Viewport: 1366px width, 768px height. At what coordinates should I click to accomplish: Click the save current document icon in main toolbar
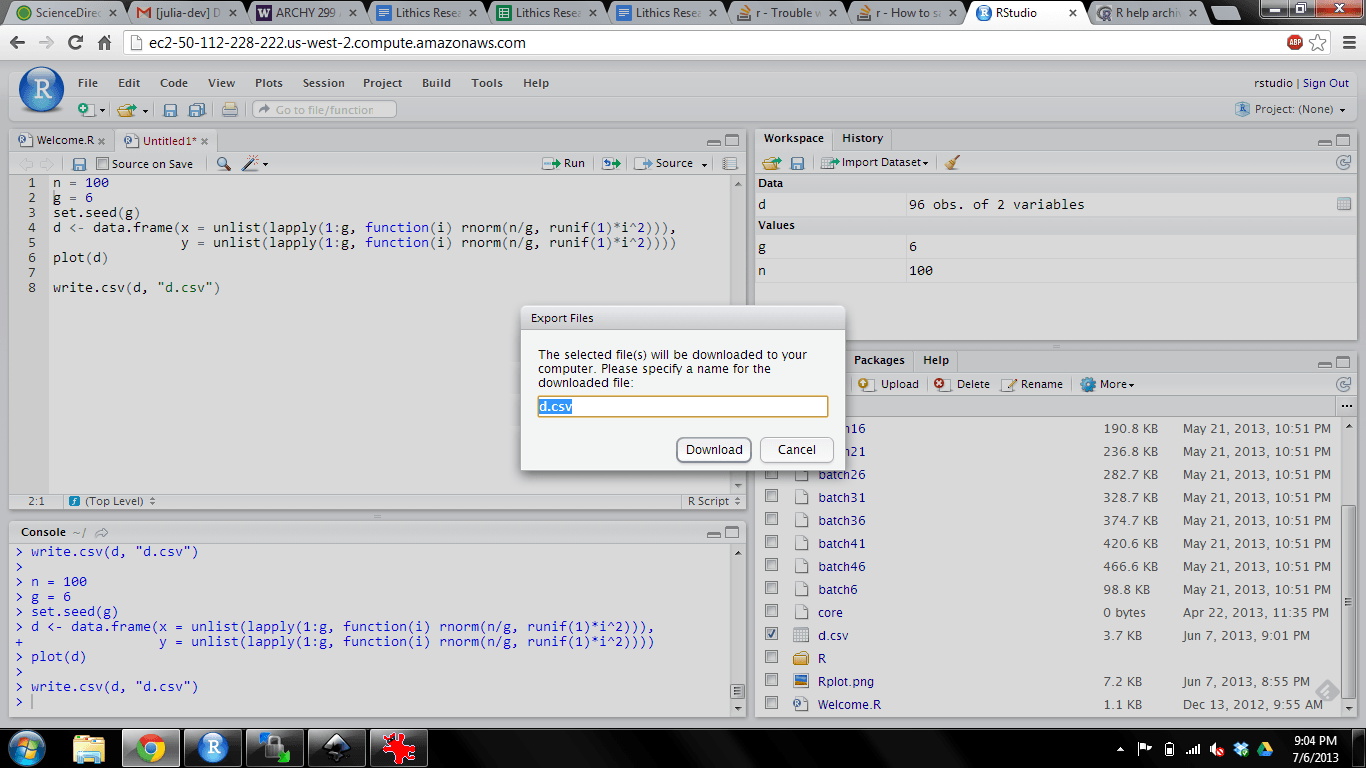[170, 110]
